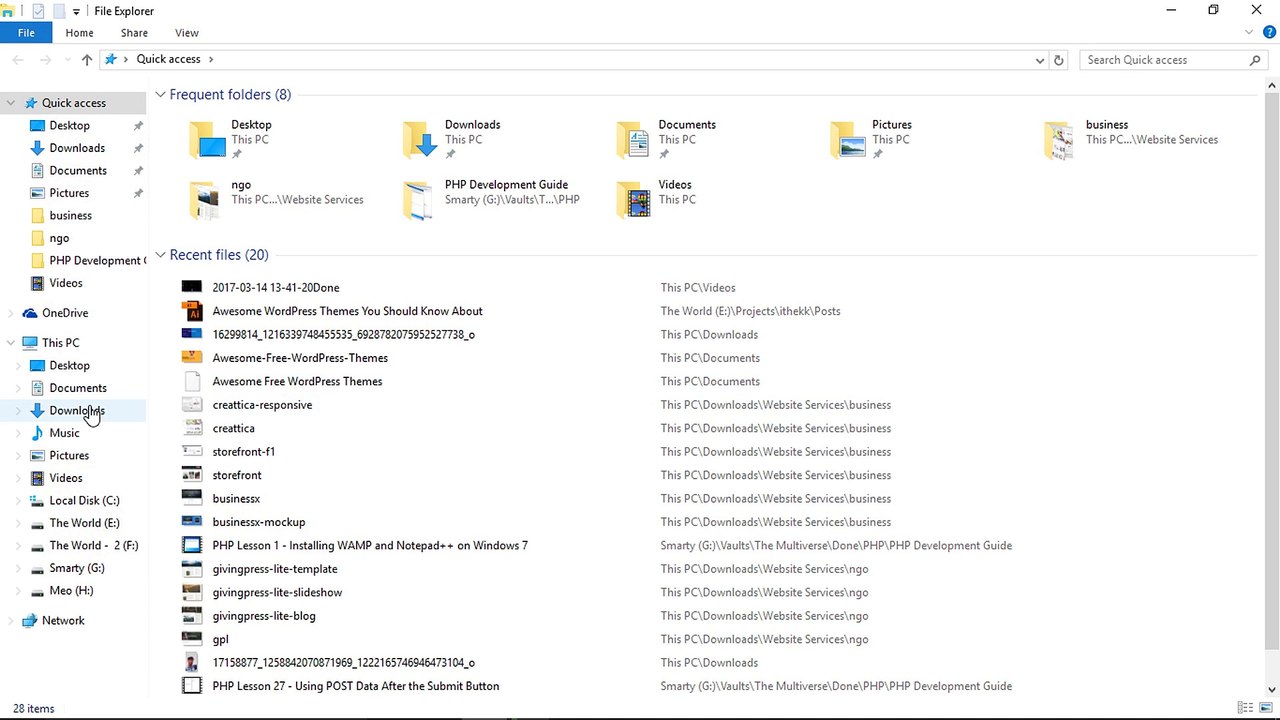Click the Local Disk (C:) drive icon
This screenshot has width=1280, height=720.
click(37, 501)
